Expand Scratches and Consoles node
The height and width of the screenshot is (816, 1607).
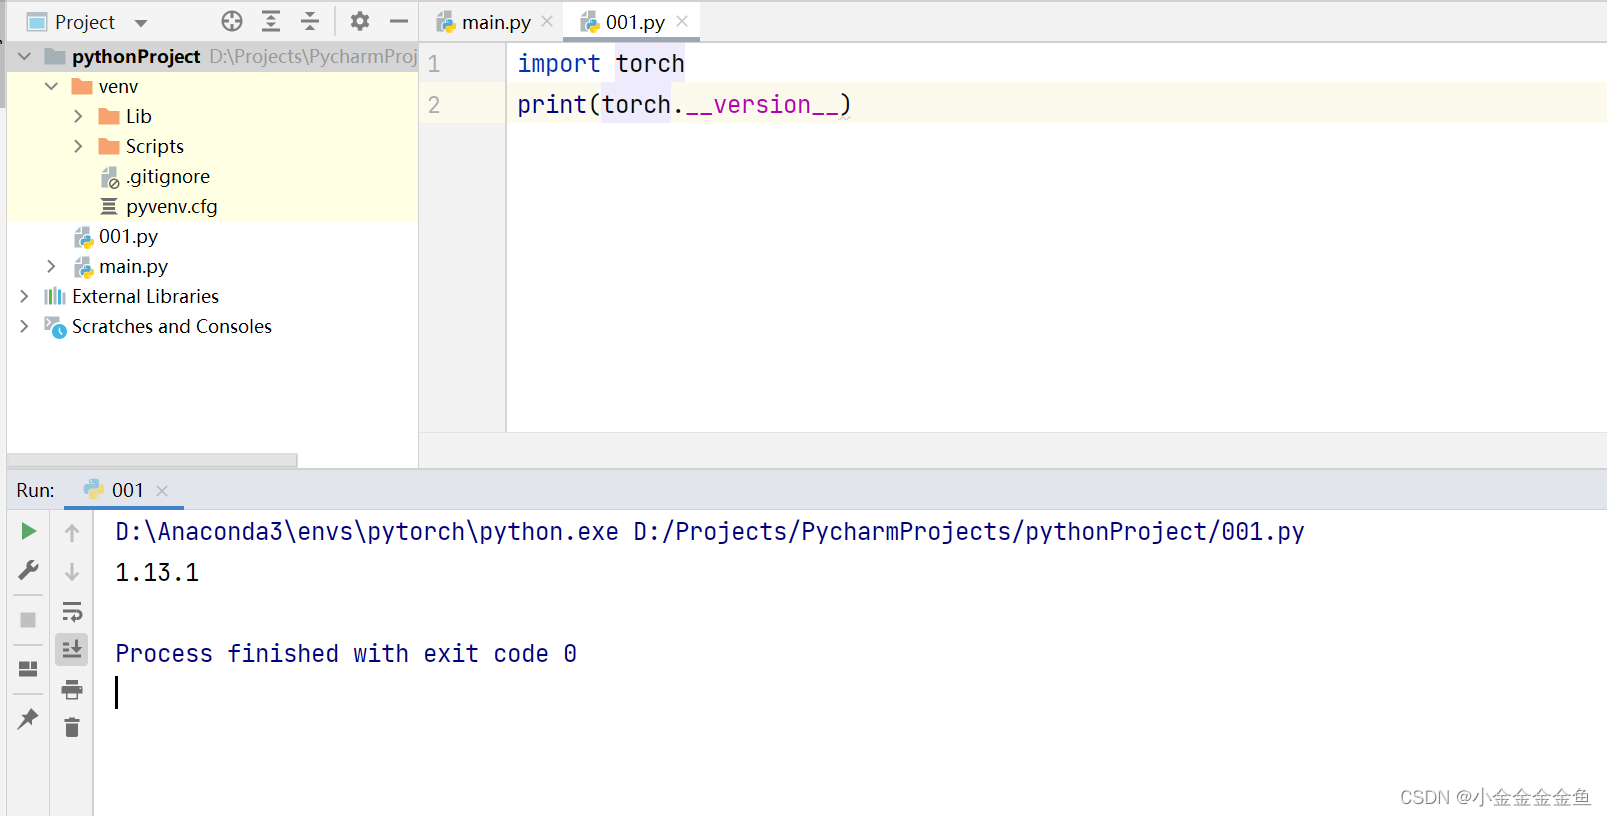[25, 327]
